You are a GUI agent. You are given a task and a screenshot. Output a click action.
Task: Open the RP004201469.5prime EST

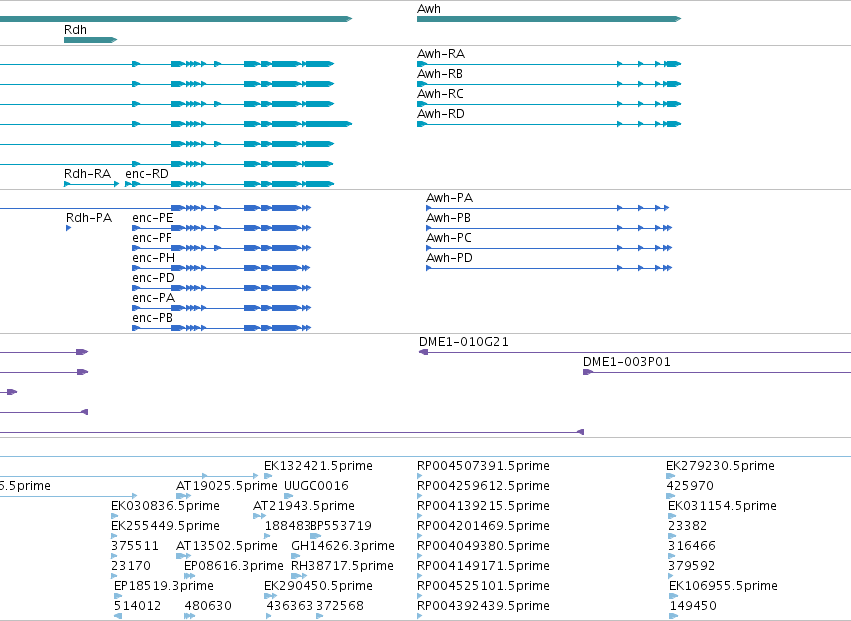[x=483, y=526]
